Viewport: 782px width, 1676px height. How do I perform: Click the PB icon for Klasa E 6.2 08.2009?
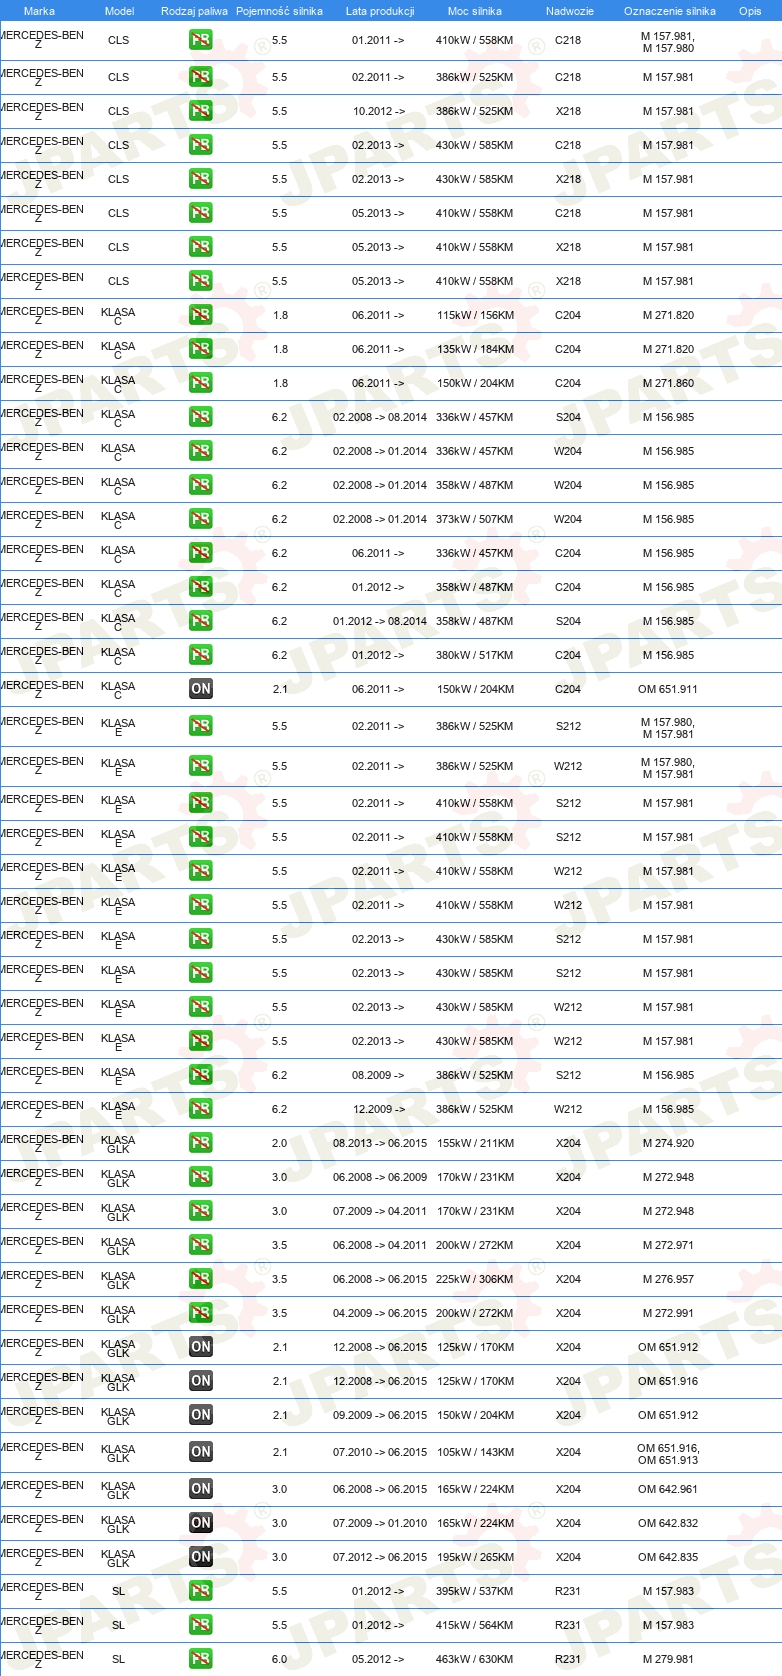click(201, 1075)
